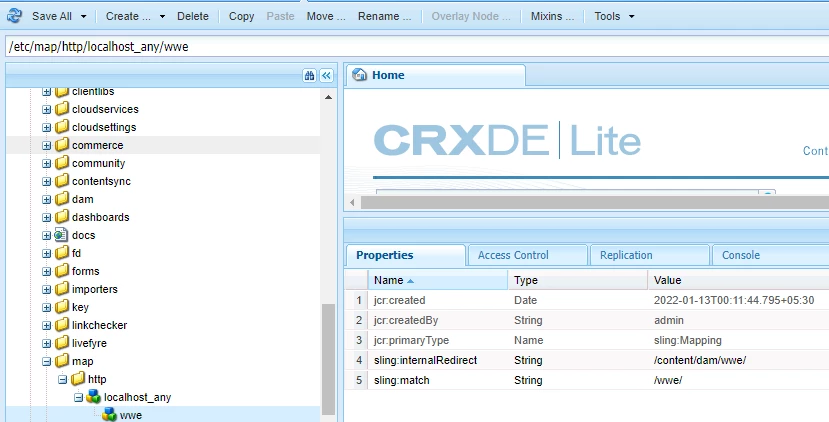Collapse the http tree node
The width and height of the screenshot is (829, 422).
pos(62,379)
